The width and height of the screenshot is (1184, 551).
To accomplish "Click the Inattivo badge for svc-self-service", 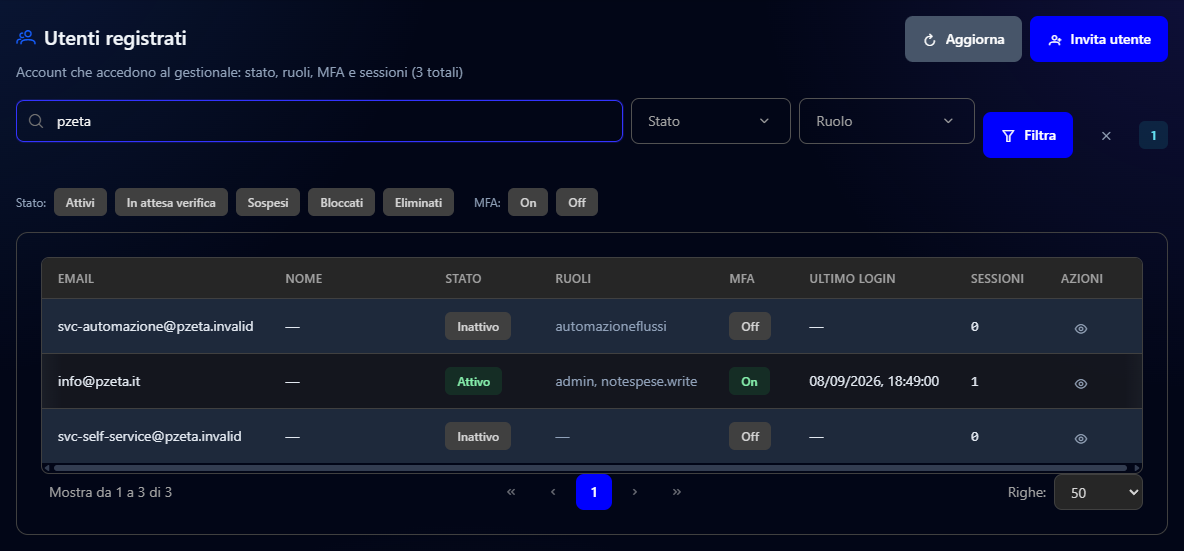I will (478, 436).
